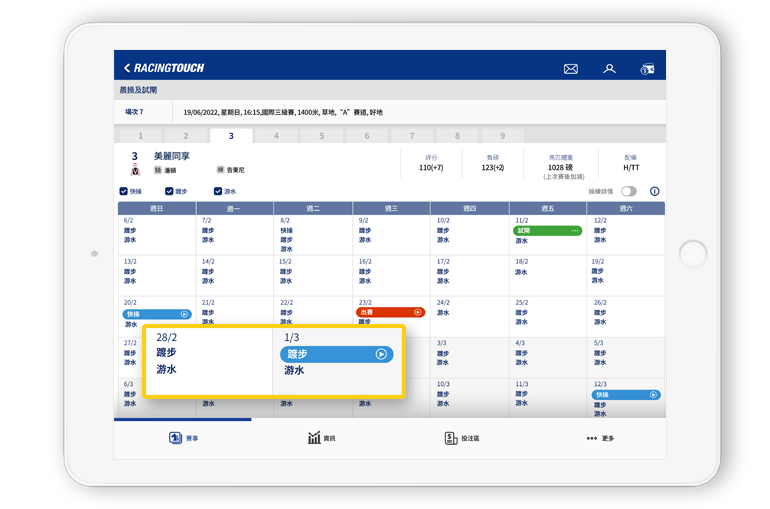Uncheck the 快操 checkbox

[x=124, y=191]
